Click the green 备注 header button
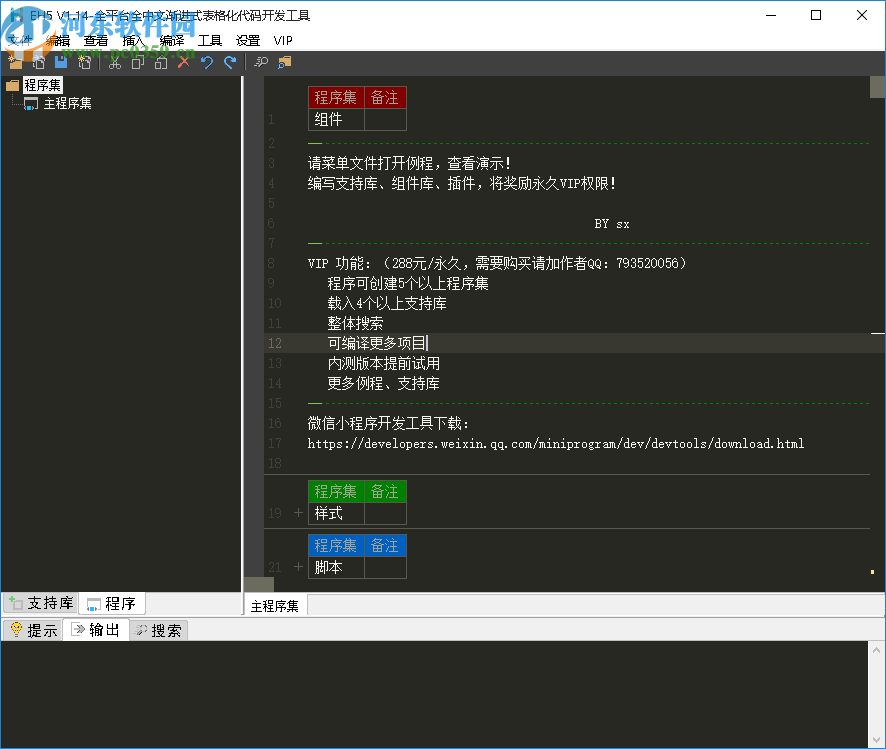The width and height of the screenshot is (886, 749). 386,491
